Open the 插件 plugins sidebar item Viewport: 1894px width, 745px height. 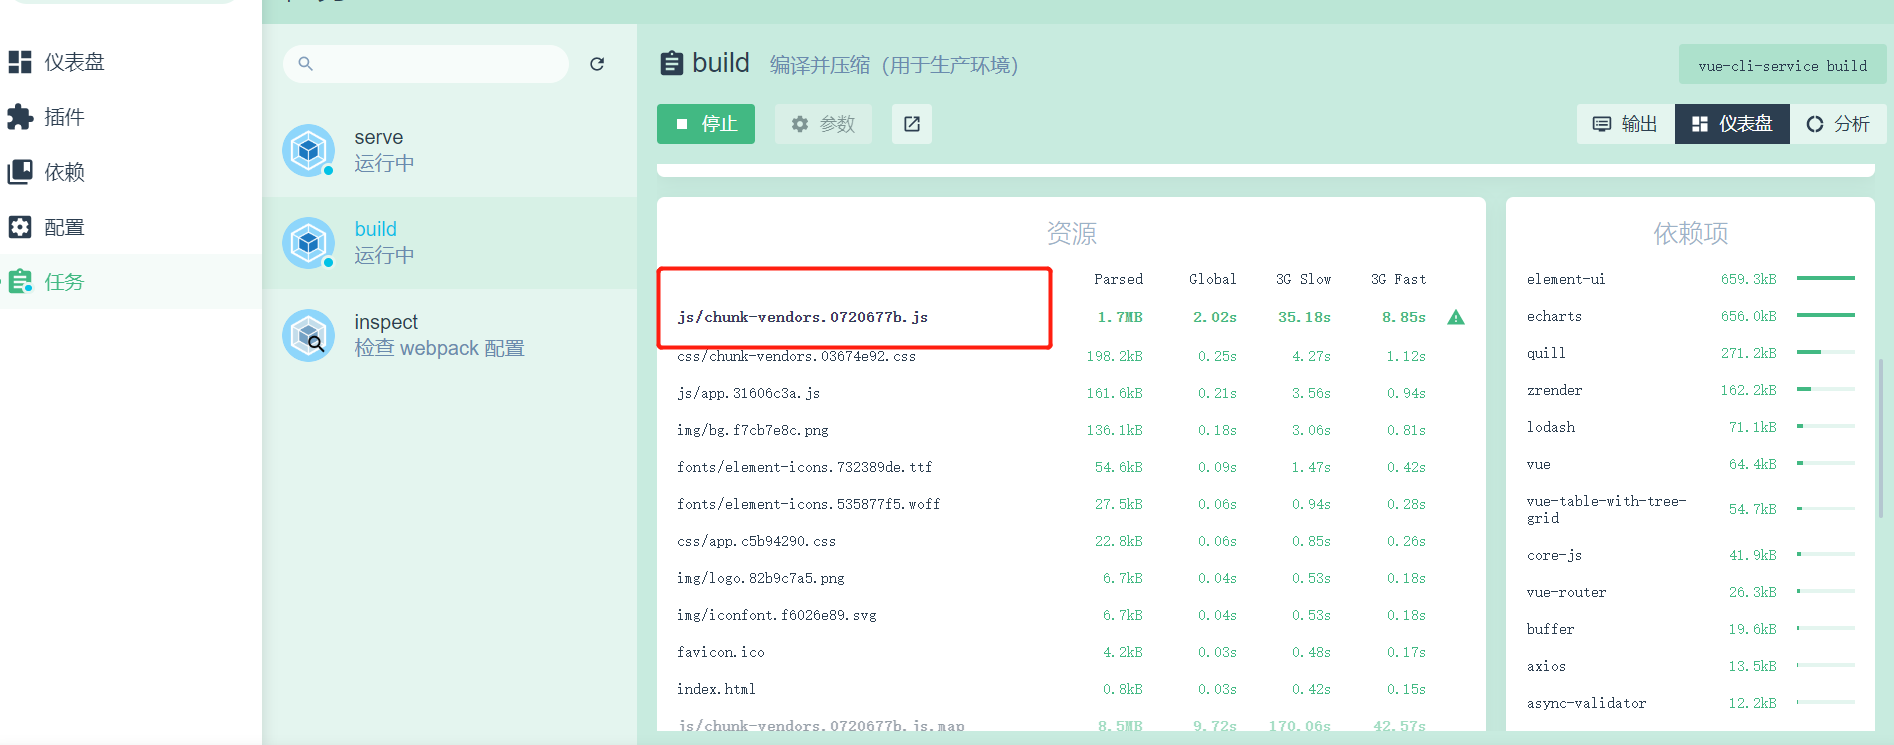click(130, 117)
